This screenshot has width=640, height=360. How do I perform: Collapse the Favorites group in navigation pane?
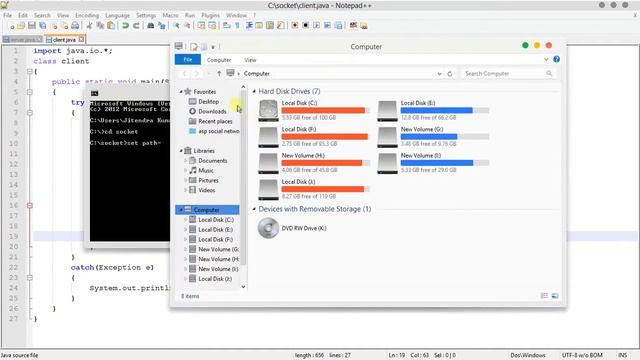coord(181,92)
